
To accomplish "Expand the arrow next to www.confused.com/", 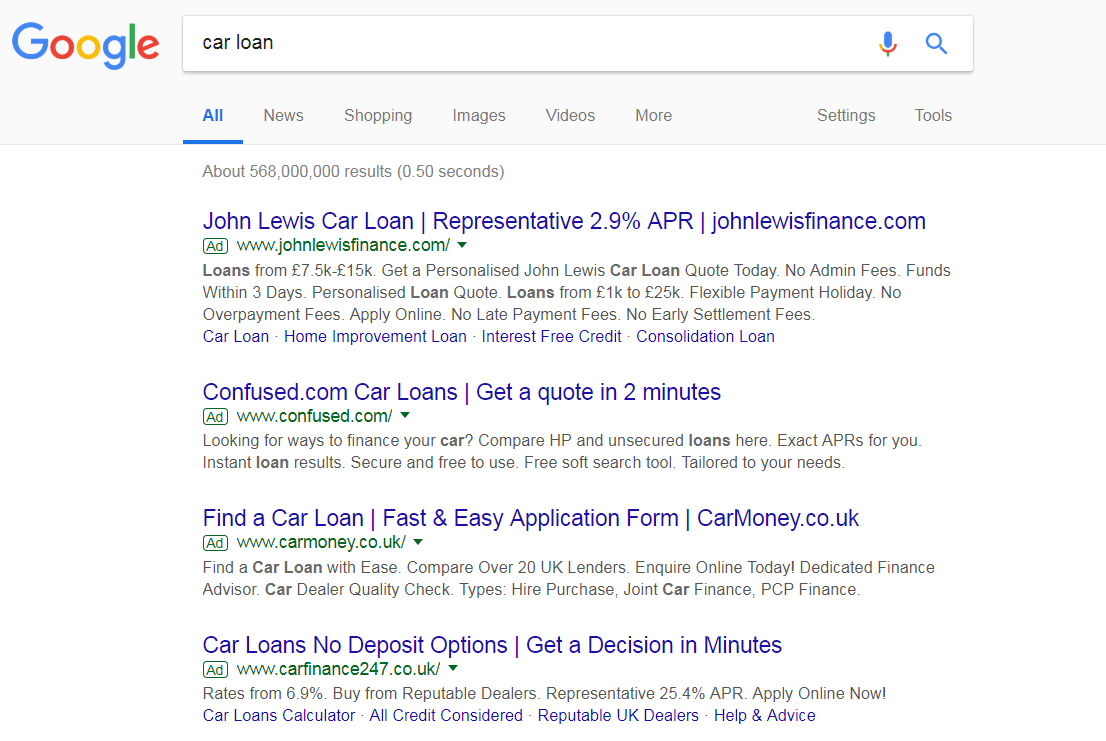I will 405,416.
